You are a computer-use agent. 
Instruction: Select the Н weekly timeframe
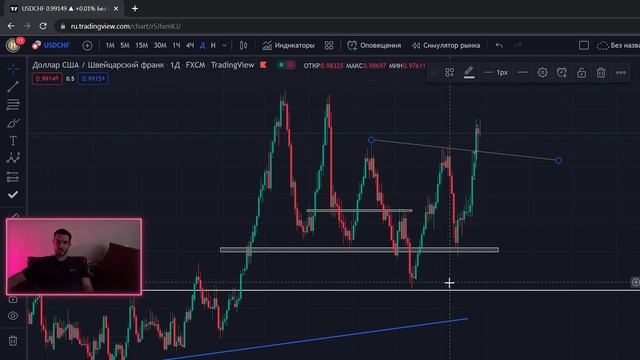click(213, 46)
